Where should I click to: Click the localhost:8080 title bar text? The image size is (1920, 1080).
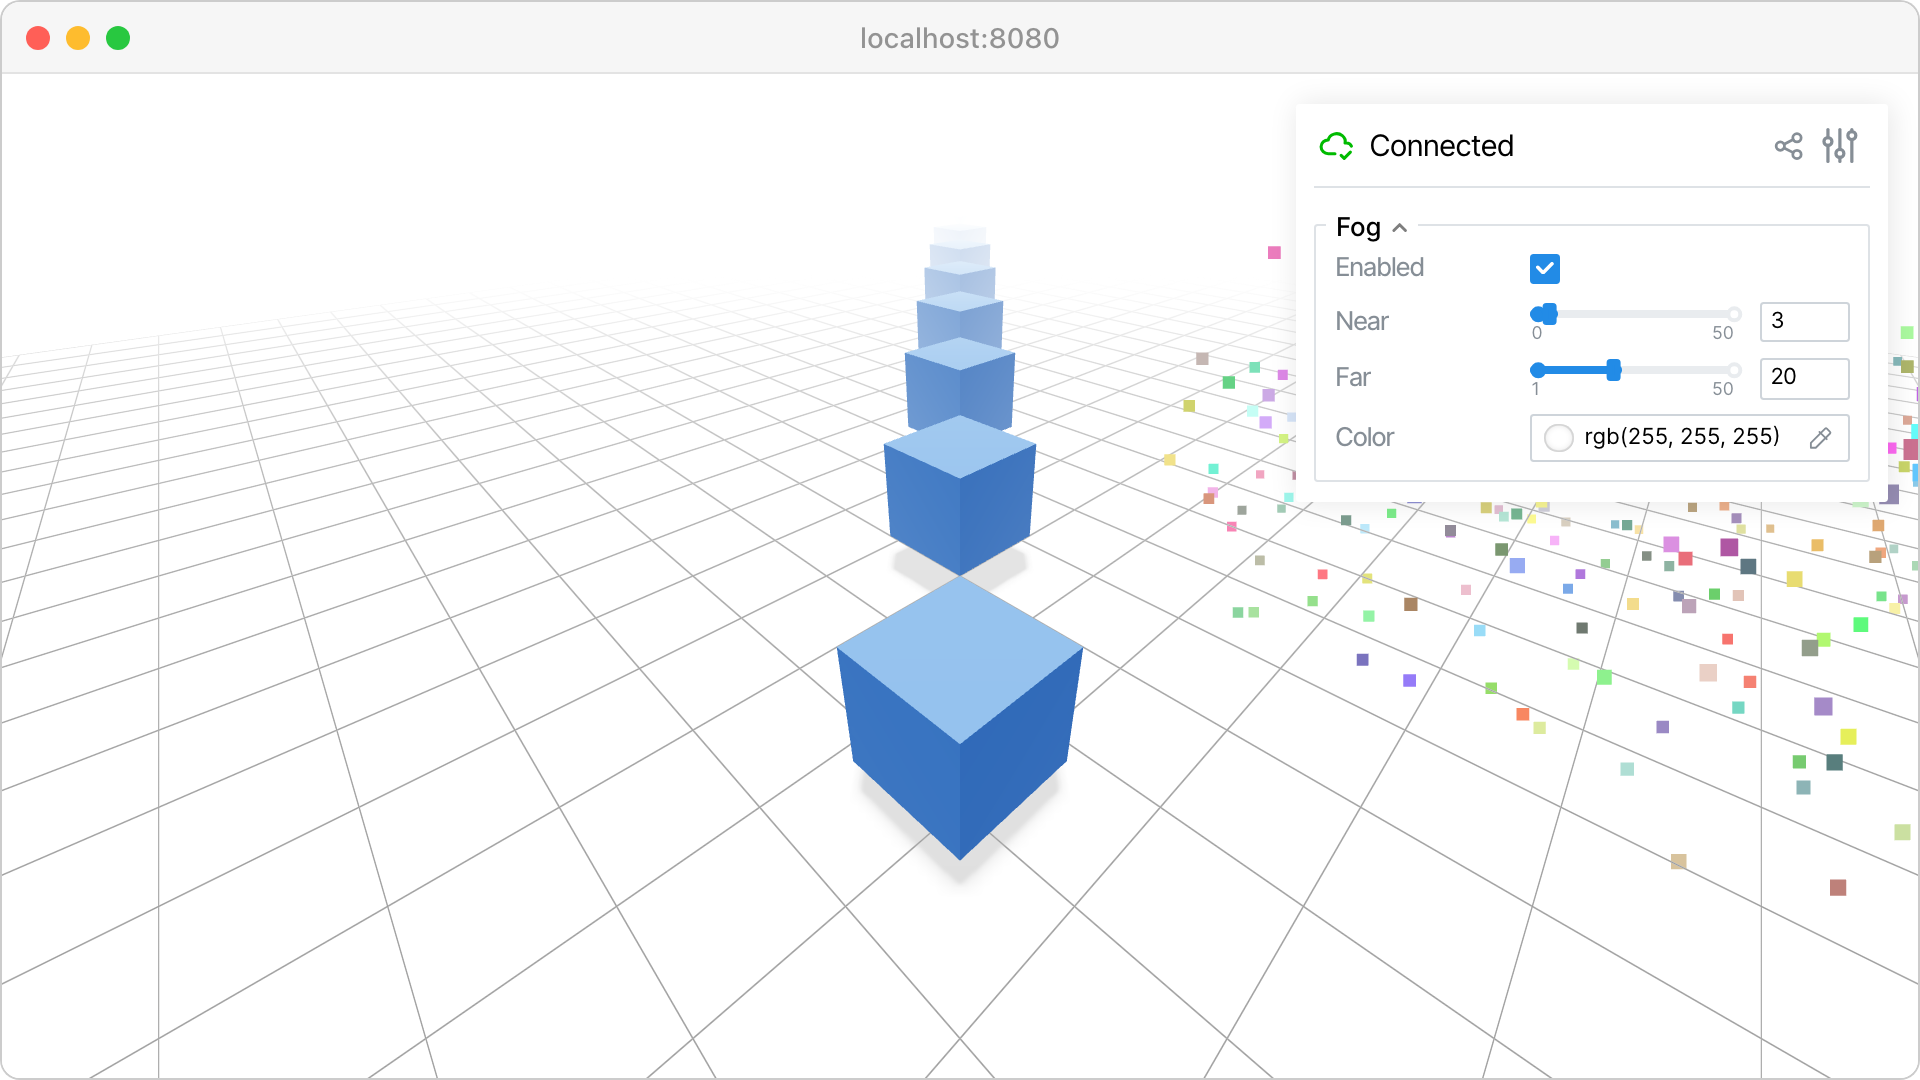tap(959, 38)
